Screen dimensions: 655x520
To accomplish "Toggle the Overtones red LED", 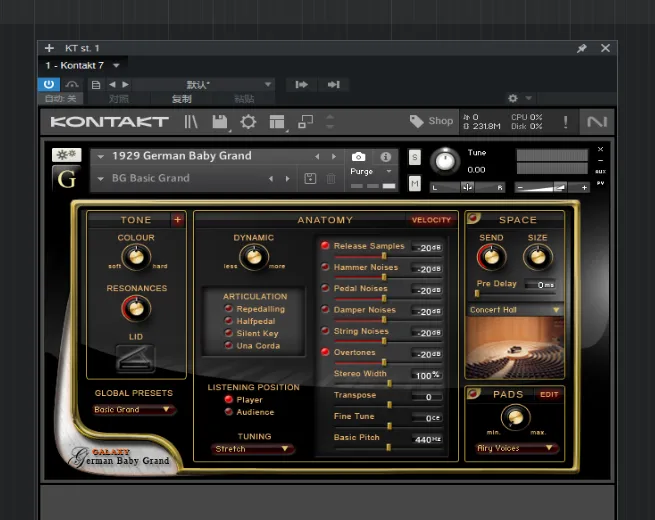I will (x=325, y=352).
